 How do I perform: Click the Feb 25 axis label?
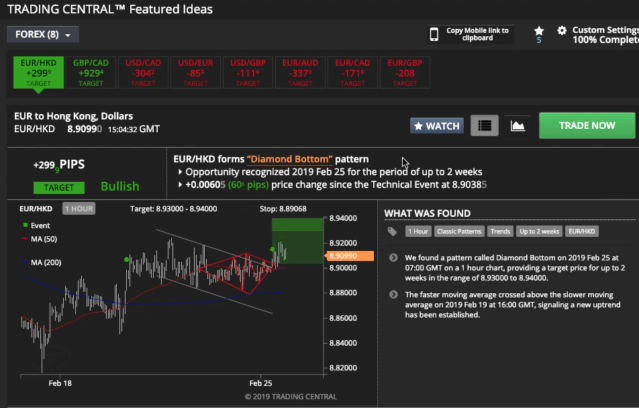[x=261, y=383]
